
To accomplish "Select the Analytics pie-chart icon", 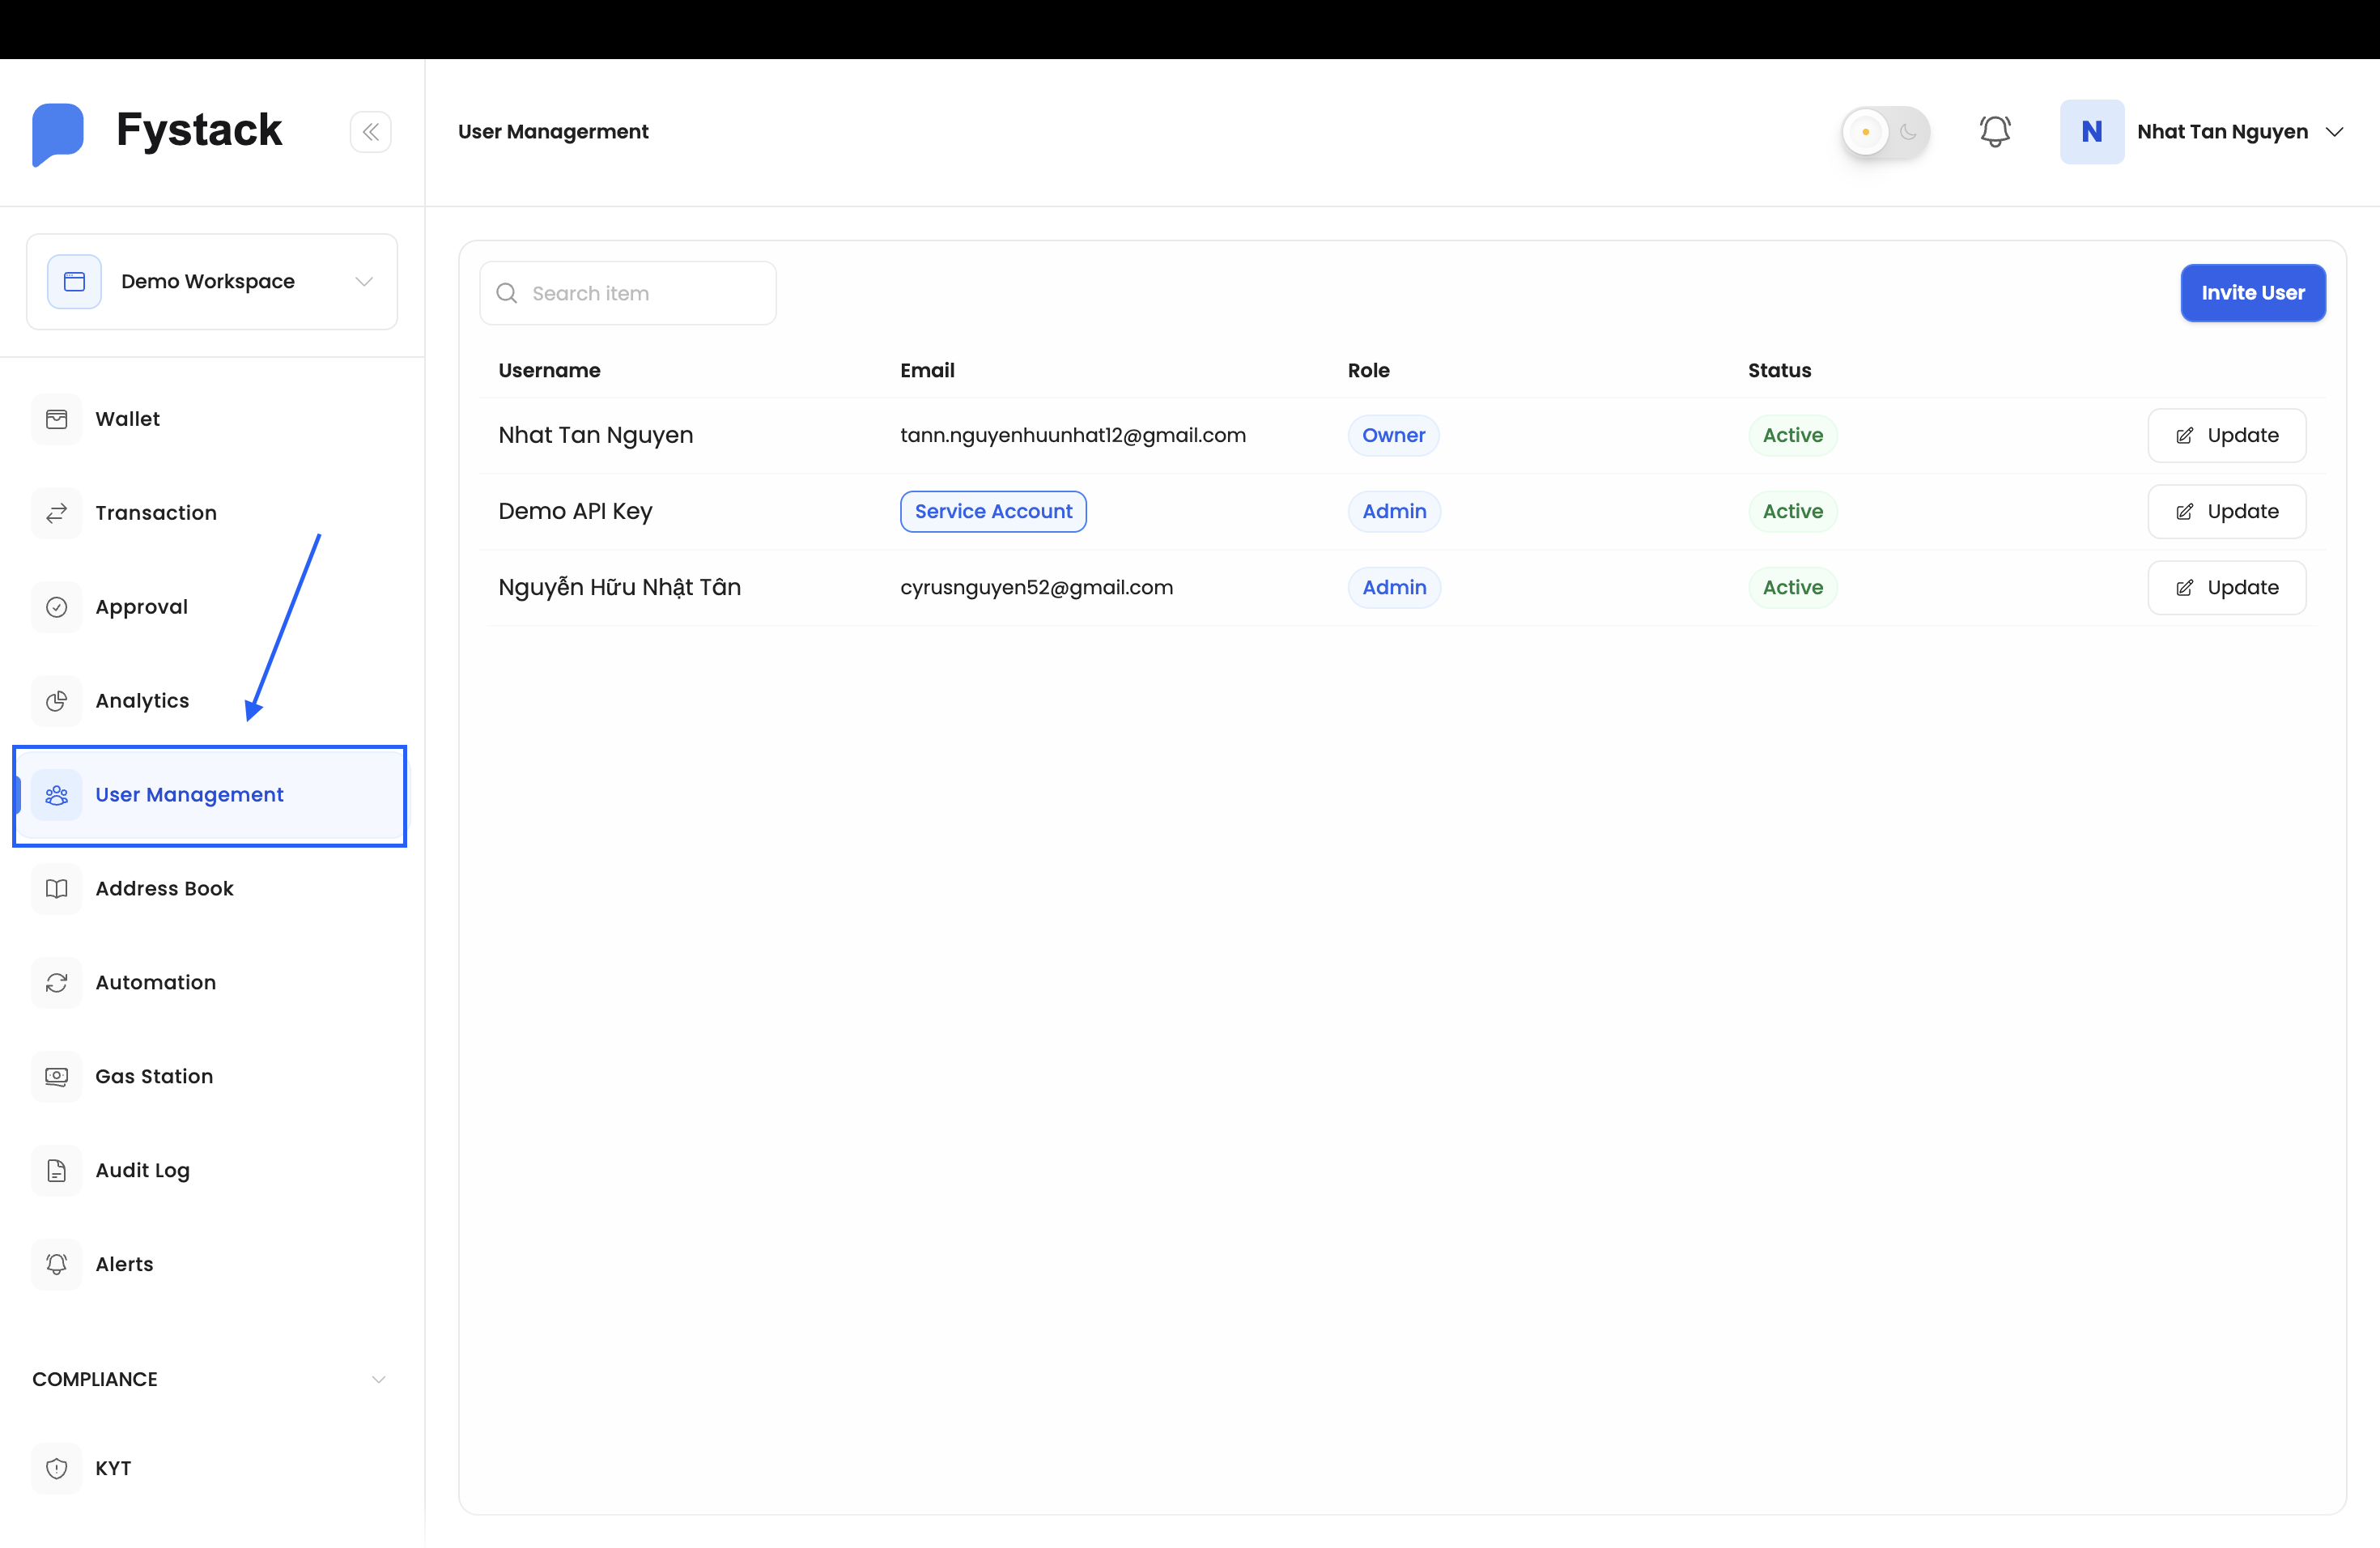I will pos(57,701).
